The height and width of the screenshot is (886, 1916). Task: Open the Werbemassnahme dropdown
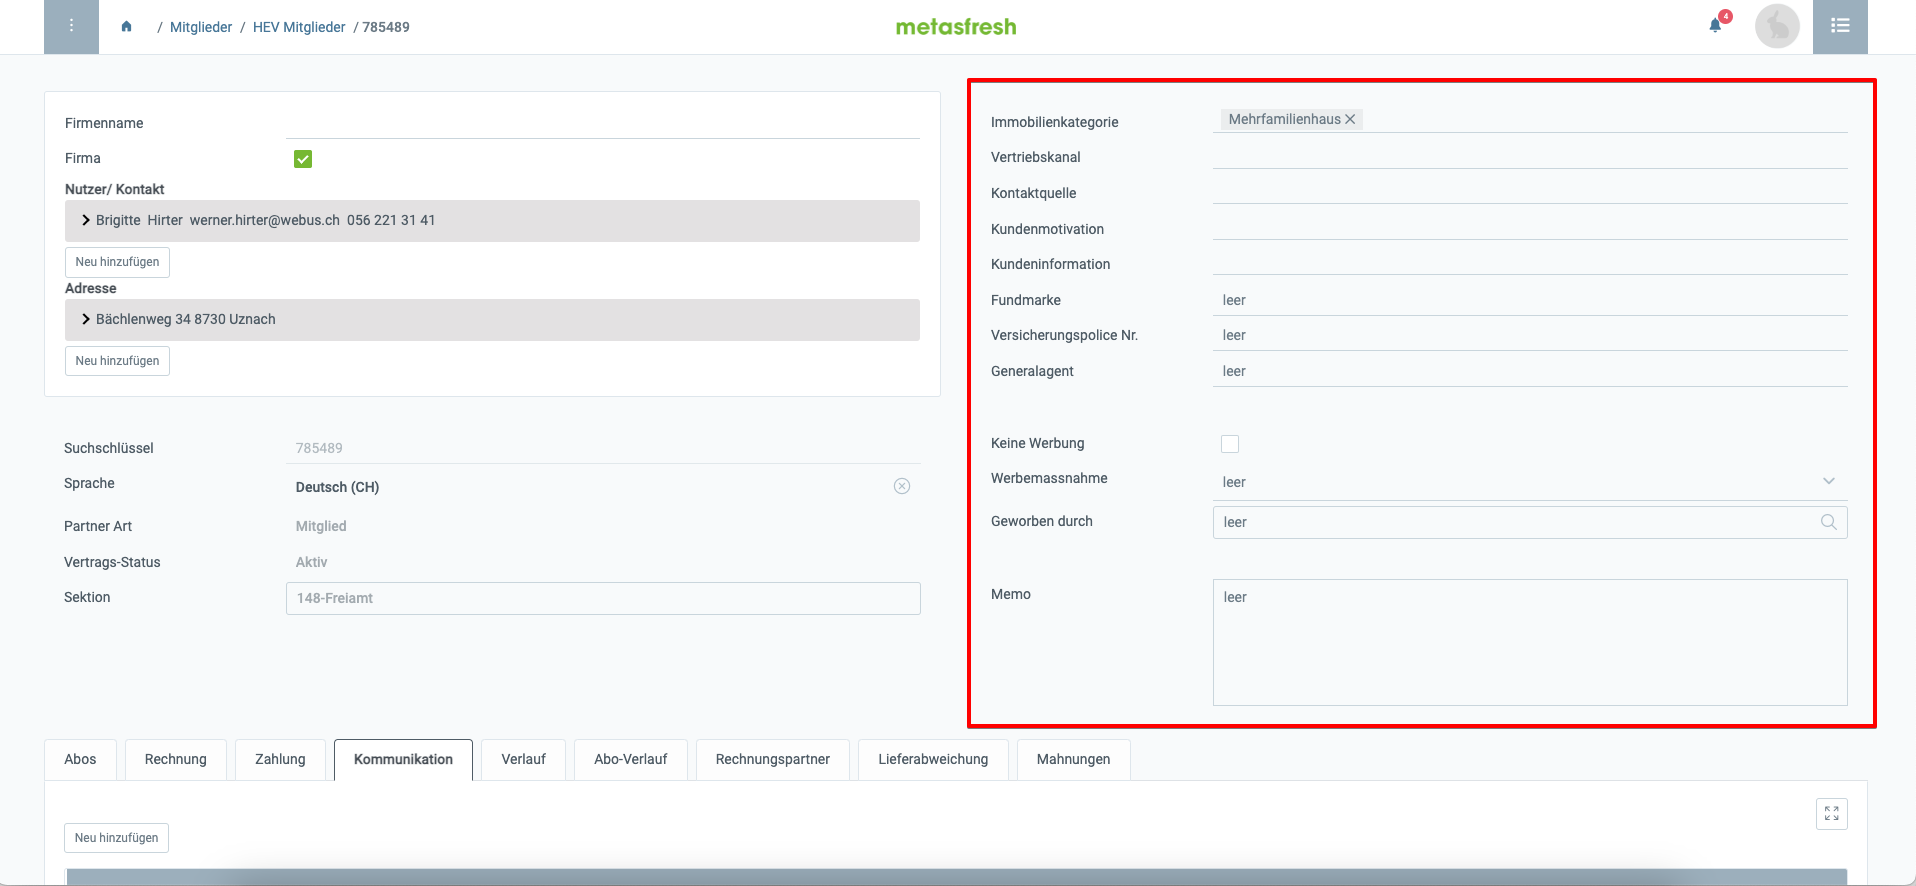click(x=1530, y=482)
